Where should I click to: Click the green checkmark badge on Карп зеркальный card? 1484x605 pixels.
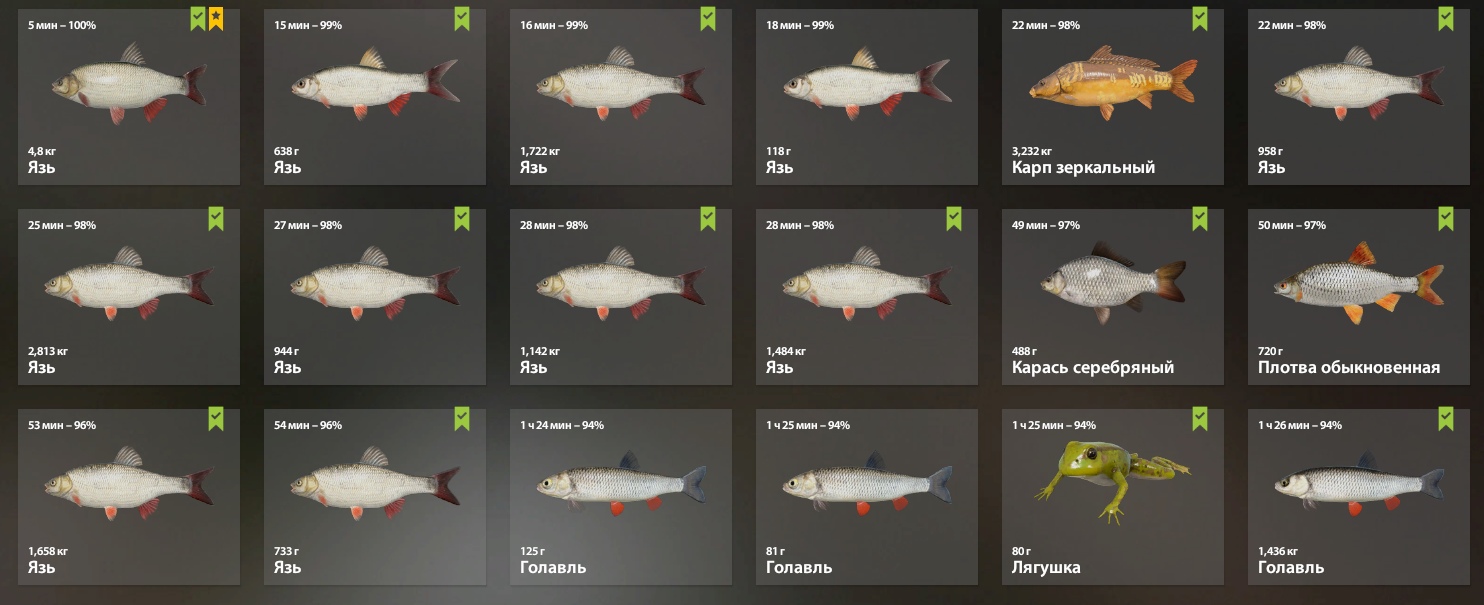click(1200, 18)
